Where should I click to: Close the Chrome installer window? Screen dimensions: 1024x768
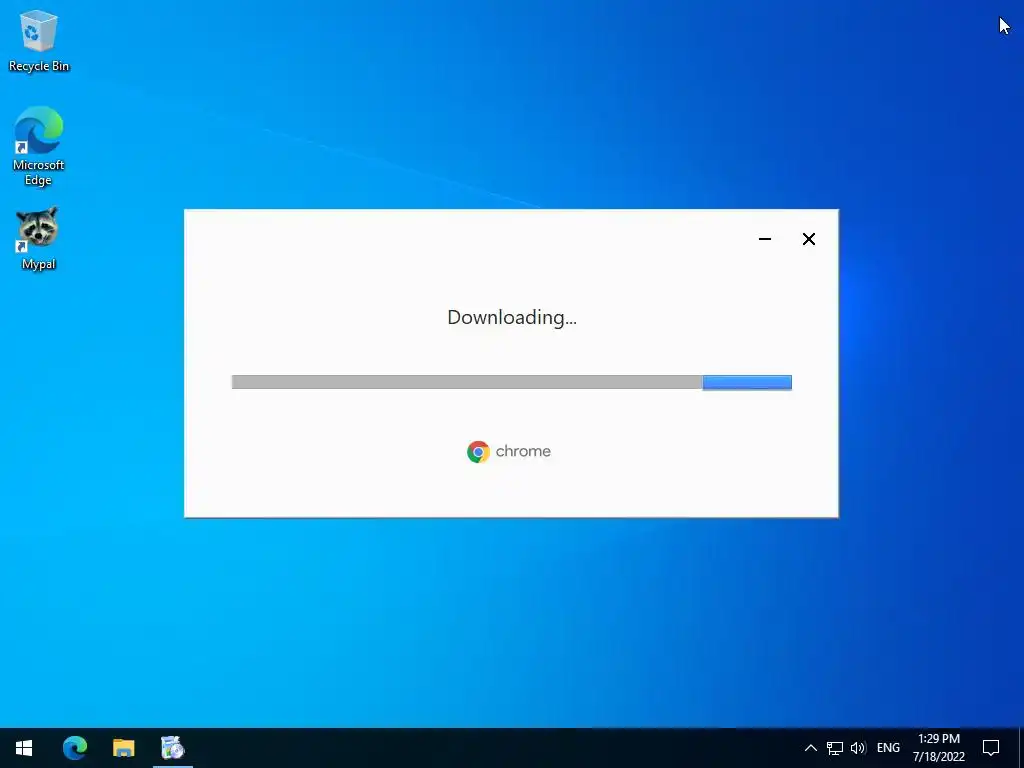click(808, 239)
